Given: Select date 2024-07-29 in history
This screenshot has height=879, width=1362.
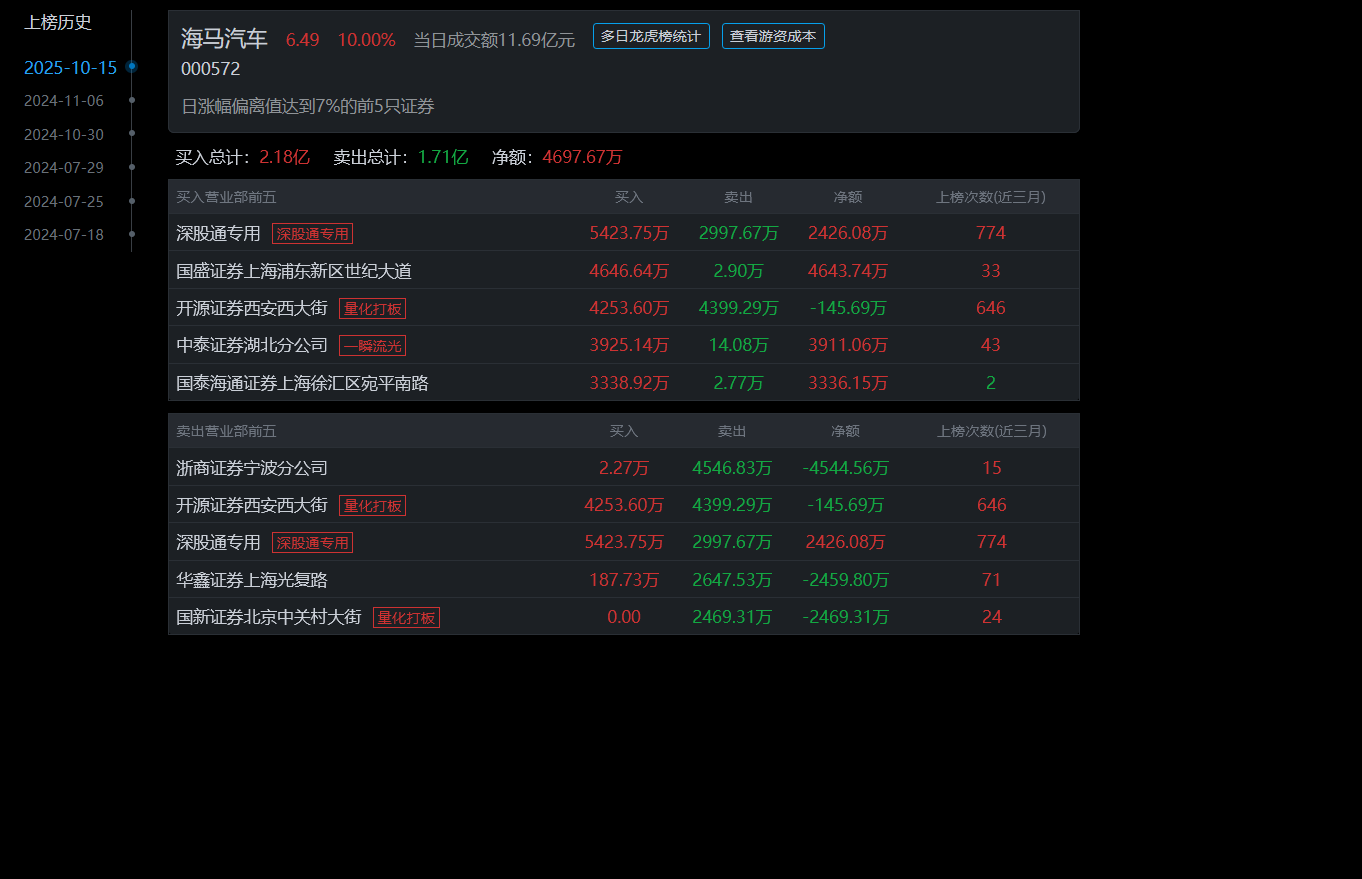Looking at the screenshot, I should pos(64,168).
